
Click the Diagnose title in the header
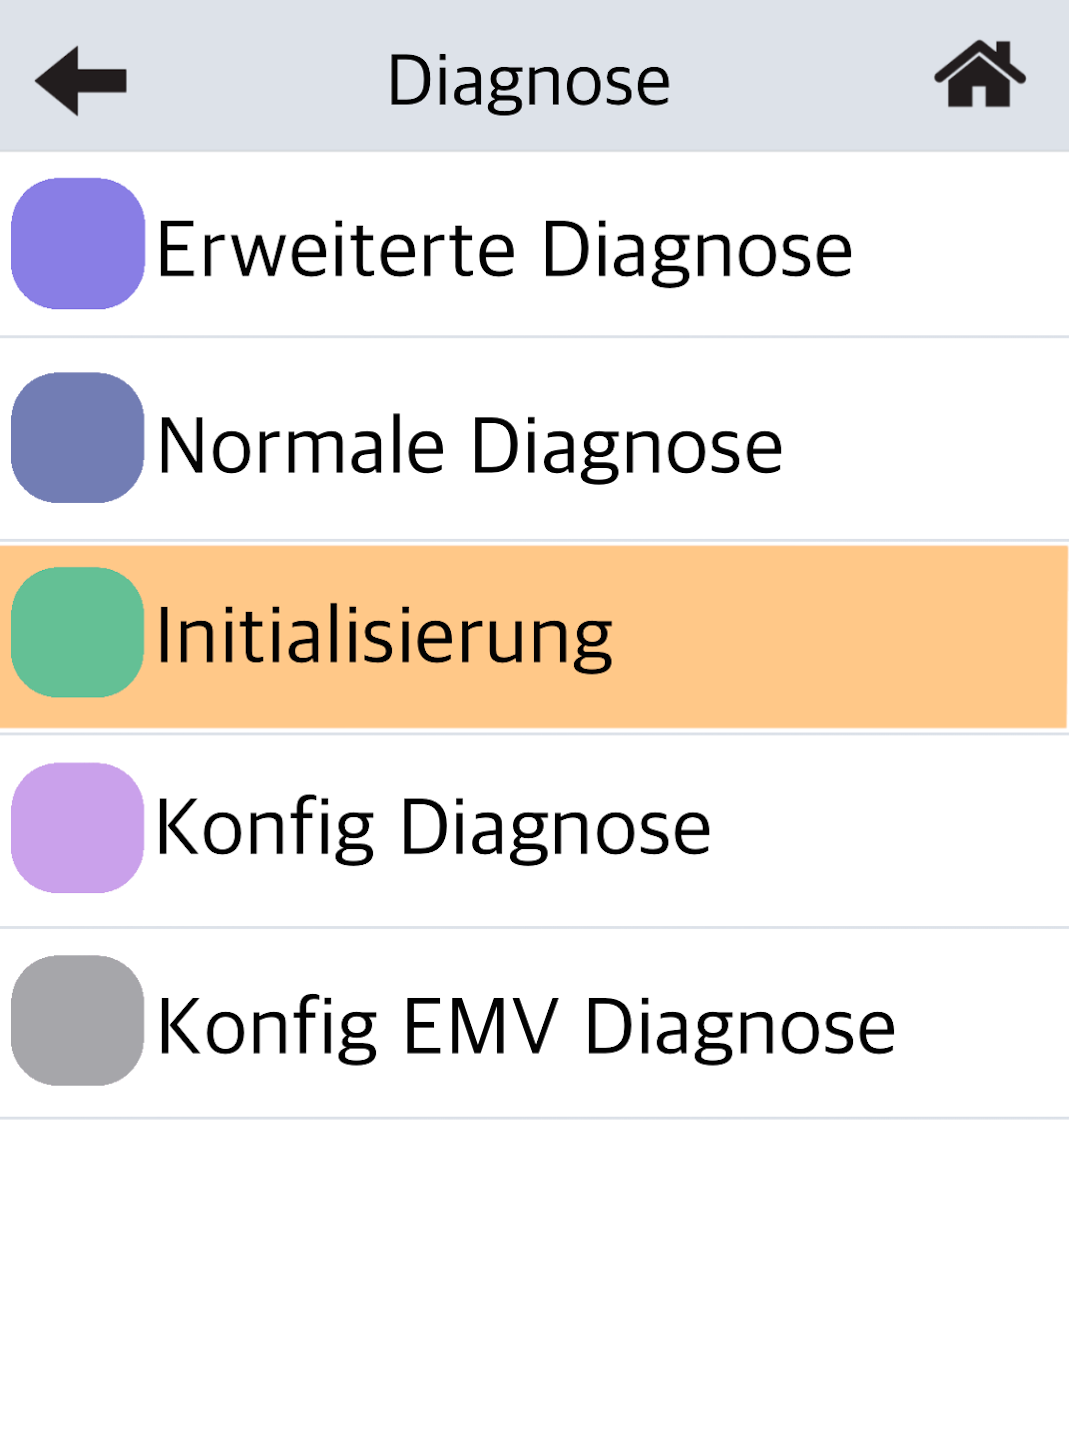(x=528, y=80)
